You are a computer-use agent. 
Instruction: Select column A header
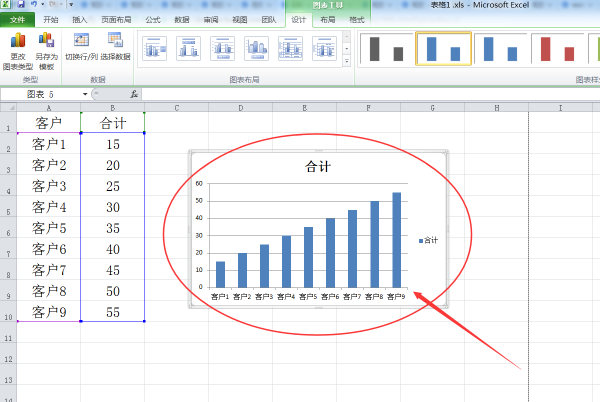pyautogui.click(x=49, y=108)
